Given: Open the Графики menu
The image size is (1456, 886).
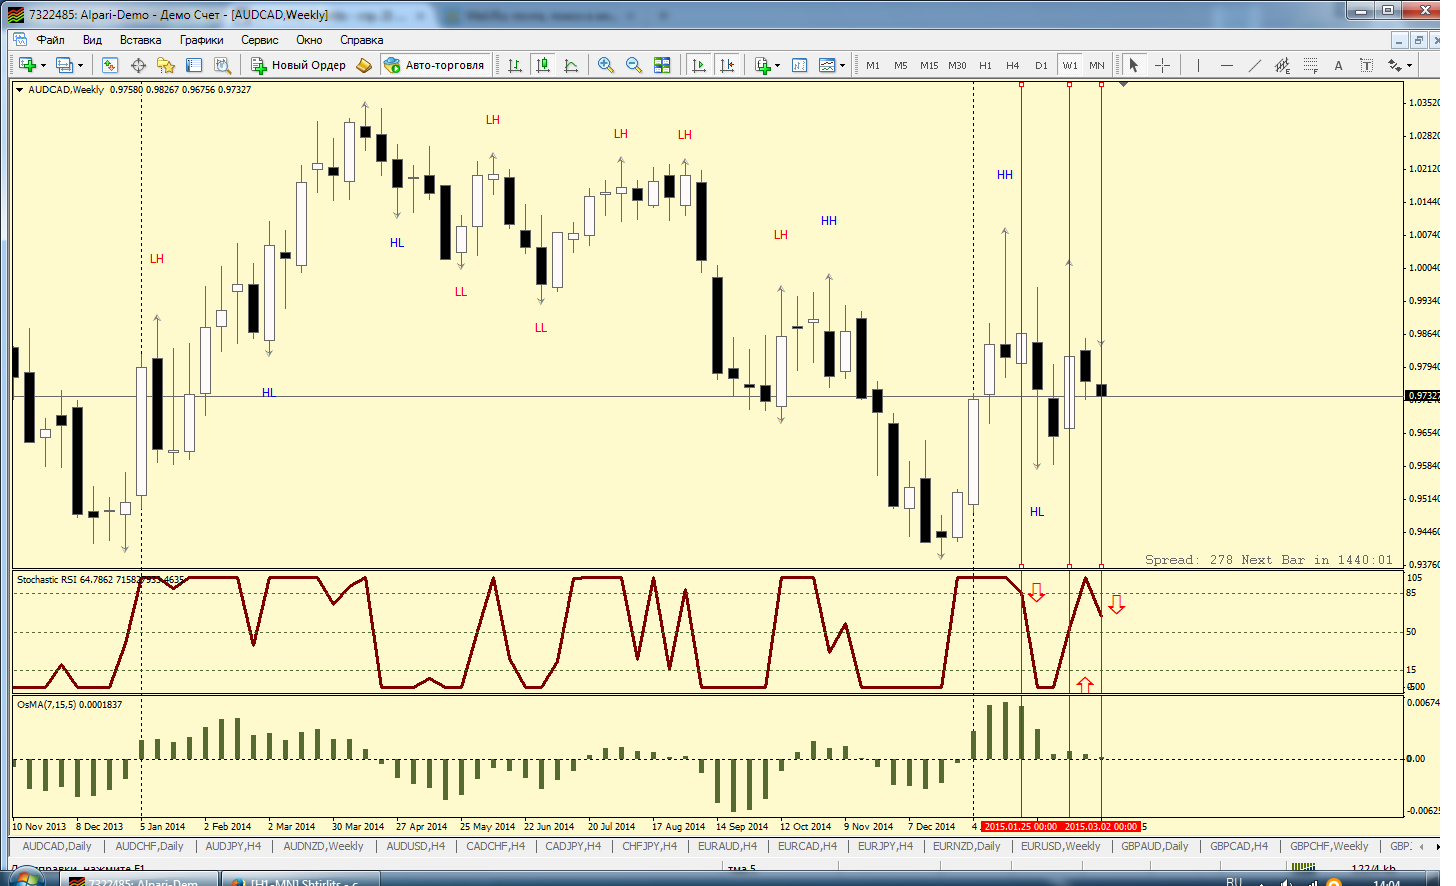Looking at the screenshot, I should pyautogui.click(x=202, y=40).
